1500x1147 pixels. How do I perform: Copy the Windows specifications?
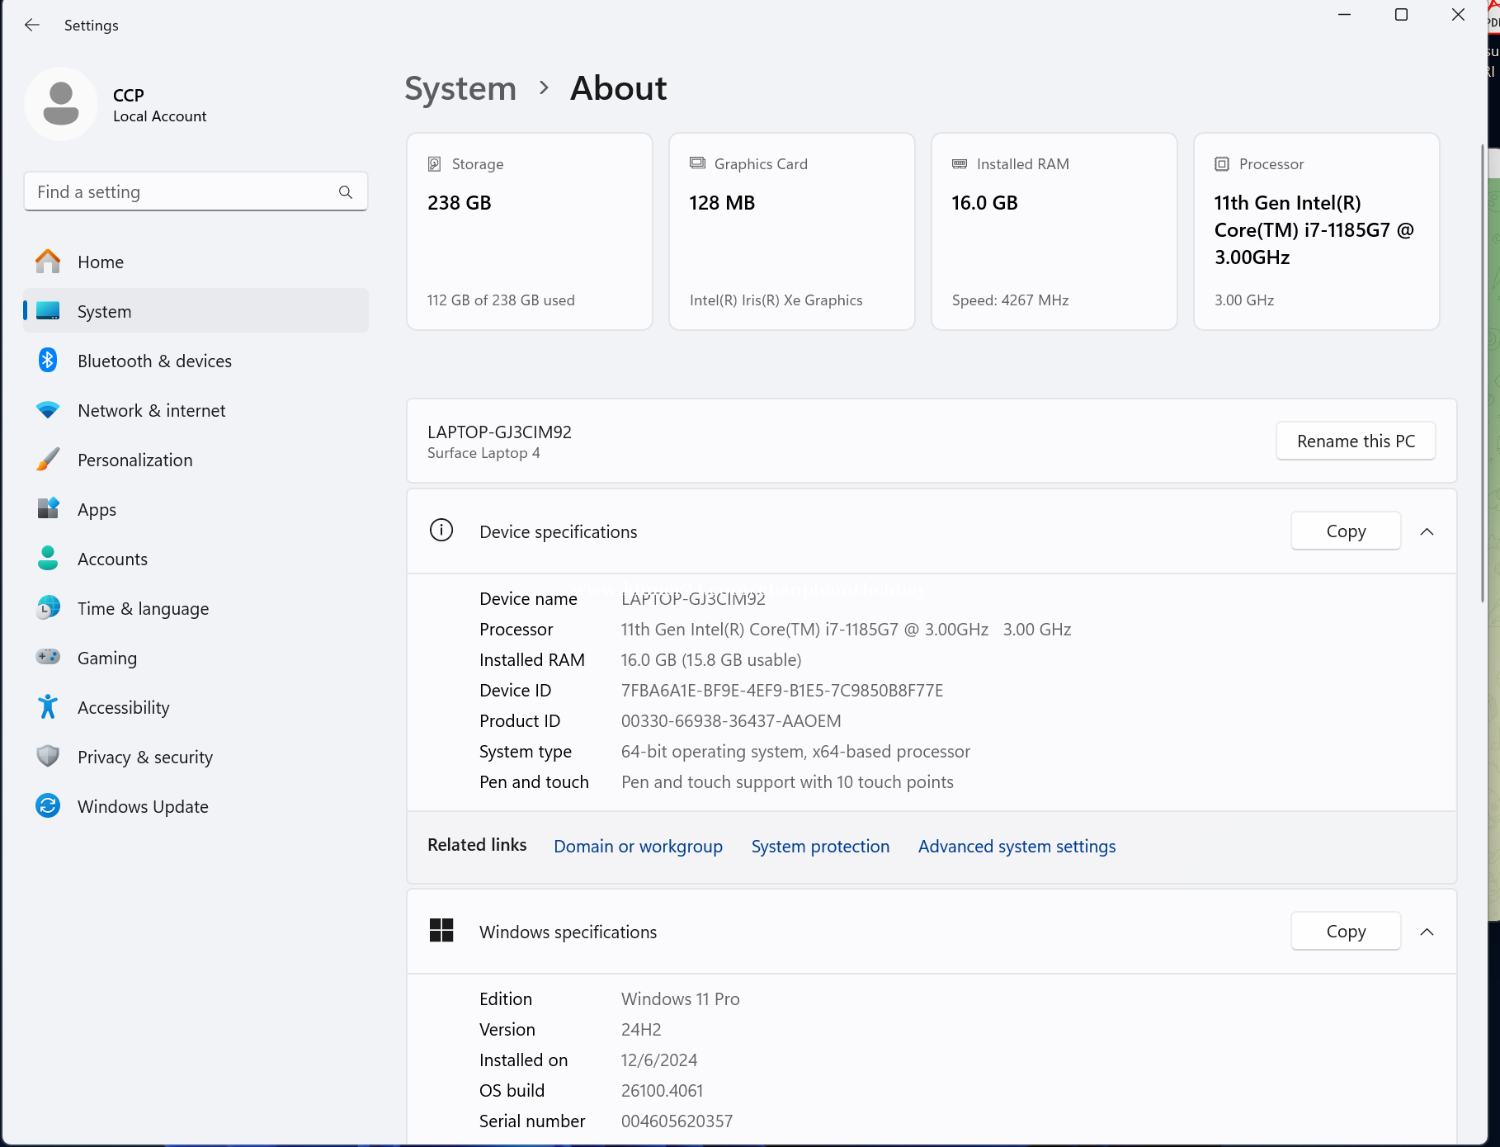(1346, 931)
